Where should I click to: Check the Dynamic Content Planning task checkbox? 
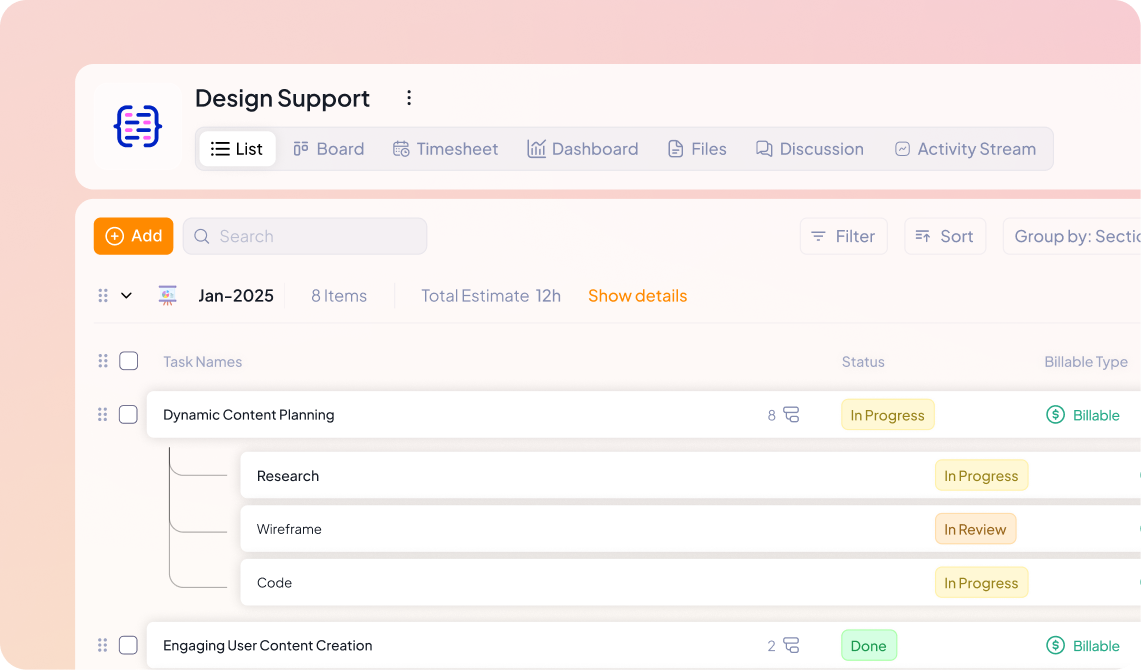point(128,415)
